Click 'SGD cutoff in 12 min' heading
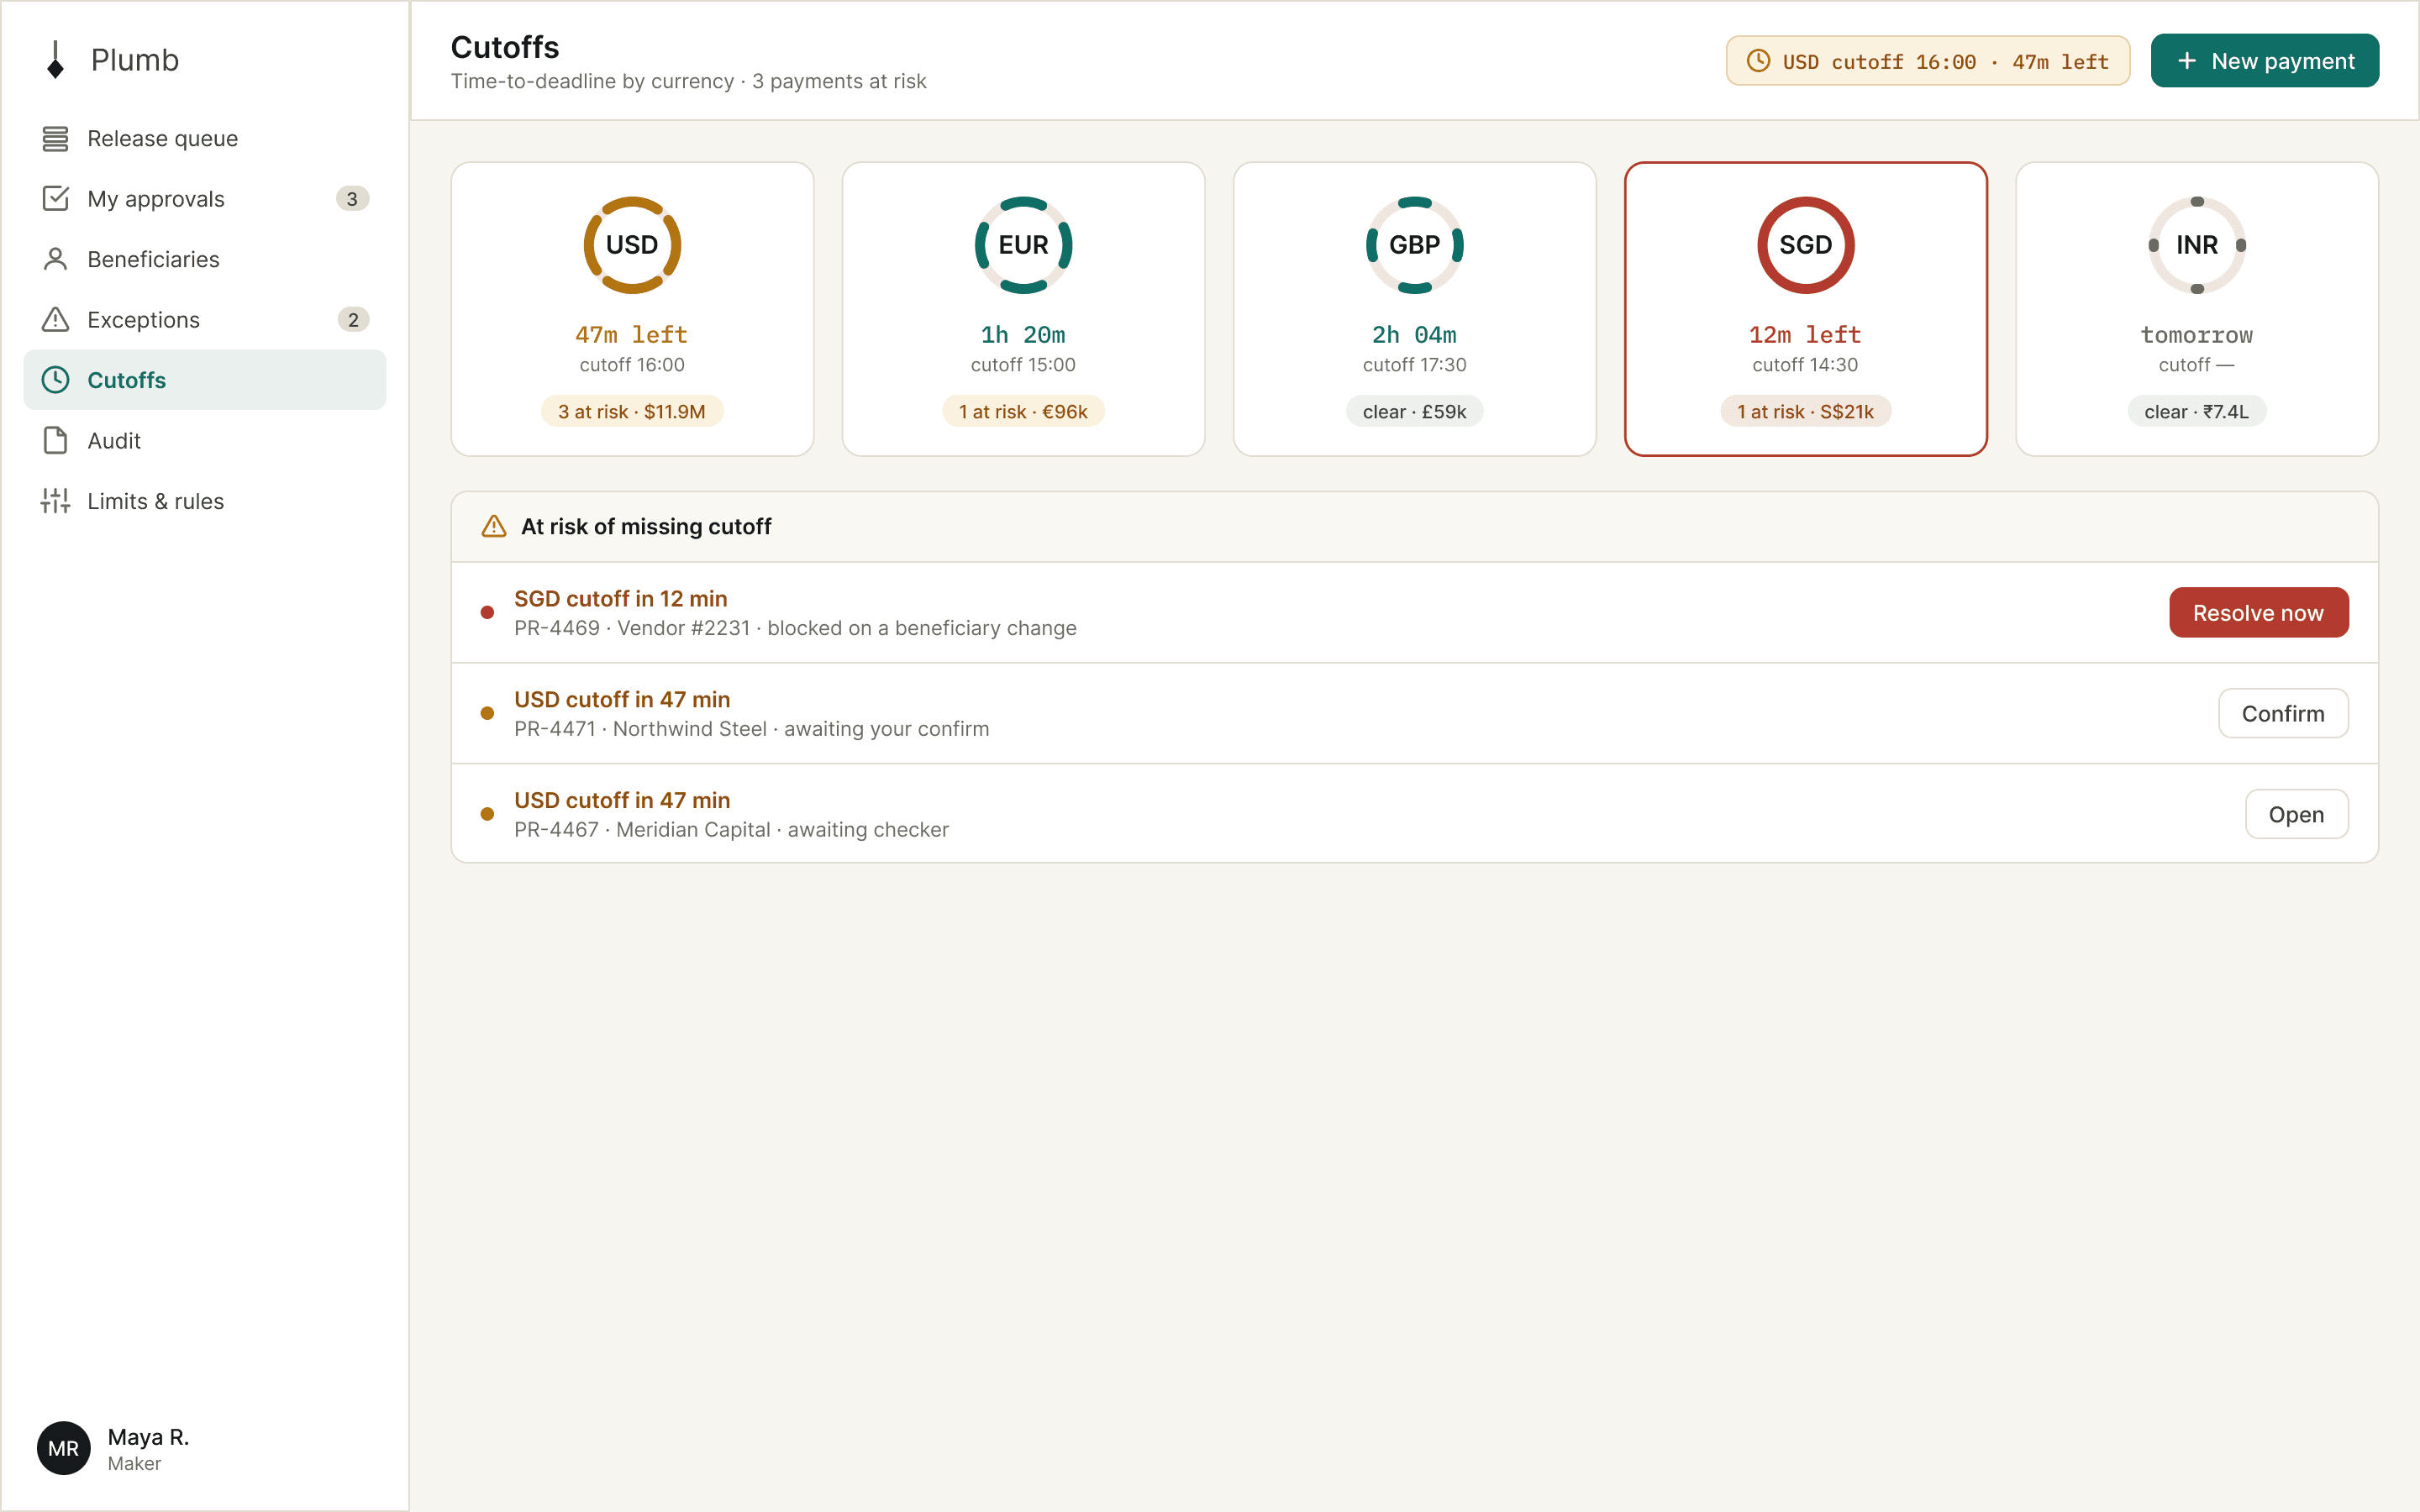Viewport: 2420px width, 1512px height. coord(621,598)
